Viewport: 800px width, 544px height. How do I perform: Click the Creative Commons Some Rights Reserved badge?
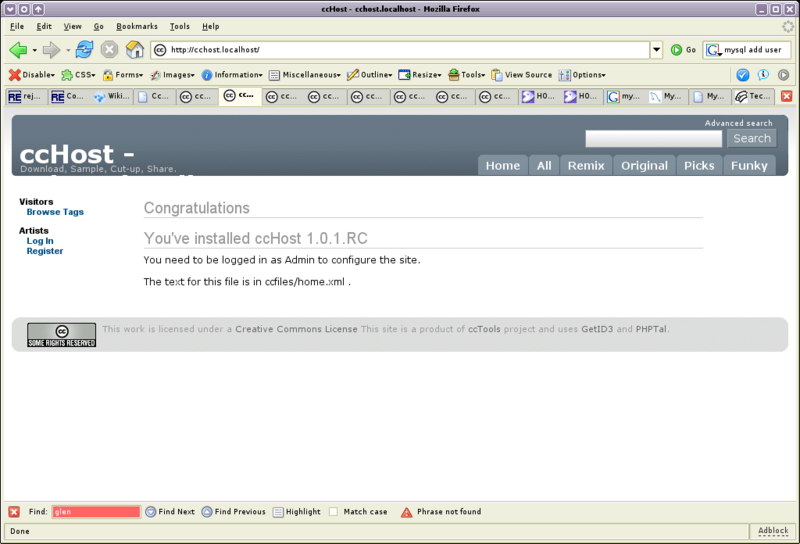click(61, 335)
